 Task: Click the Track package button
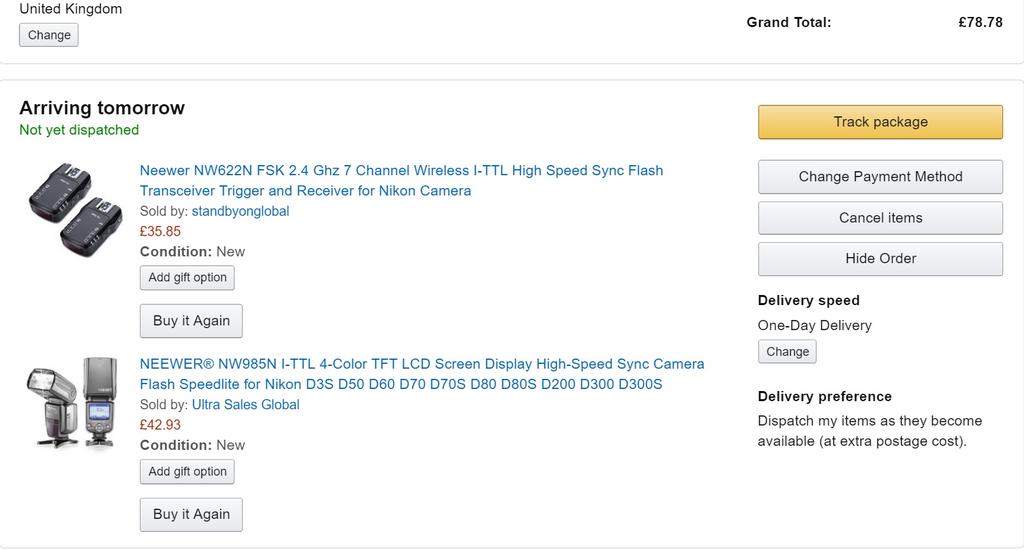880,122
